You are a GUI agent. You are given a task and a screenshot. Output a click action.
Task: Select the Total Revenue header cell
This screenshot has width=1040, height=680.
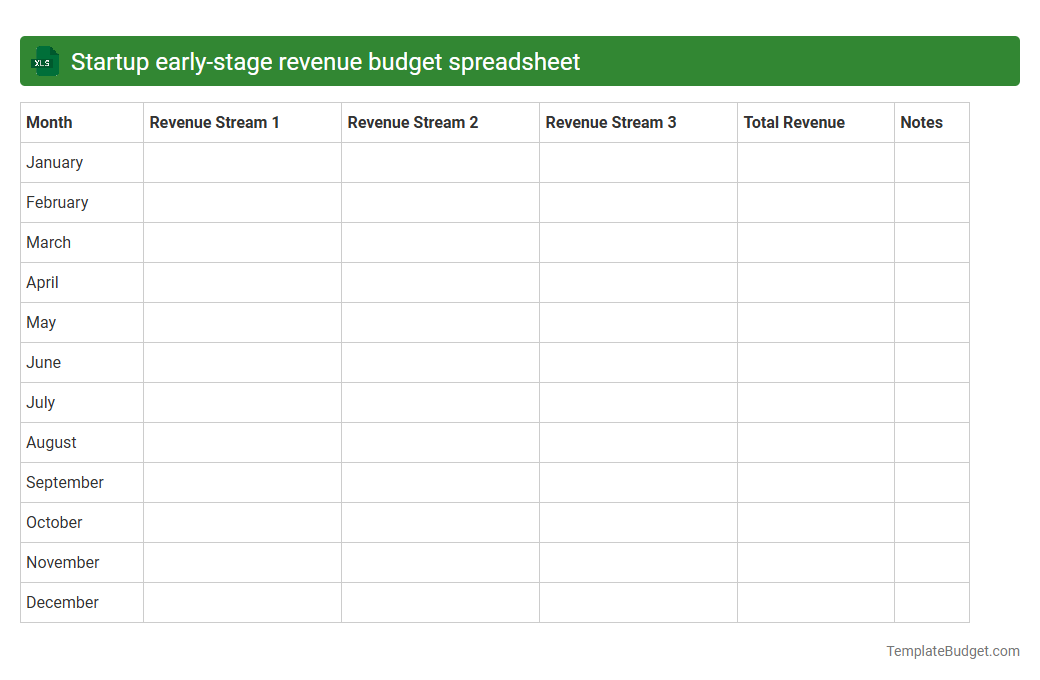[794, 122]
